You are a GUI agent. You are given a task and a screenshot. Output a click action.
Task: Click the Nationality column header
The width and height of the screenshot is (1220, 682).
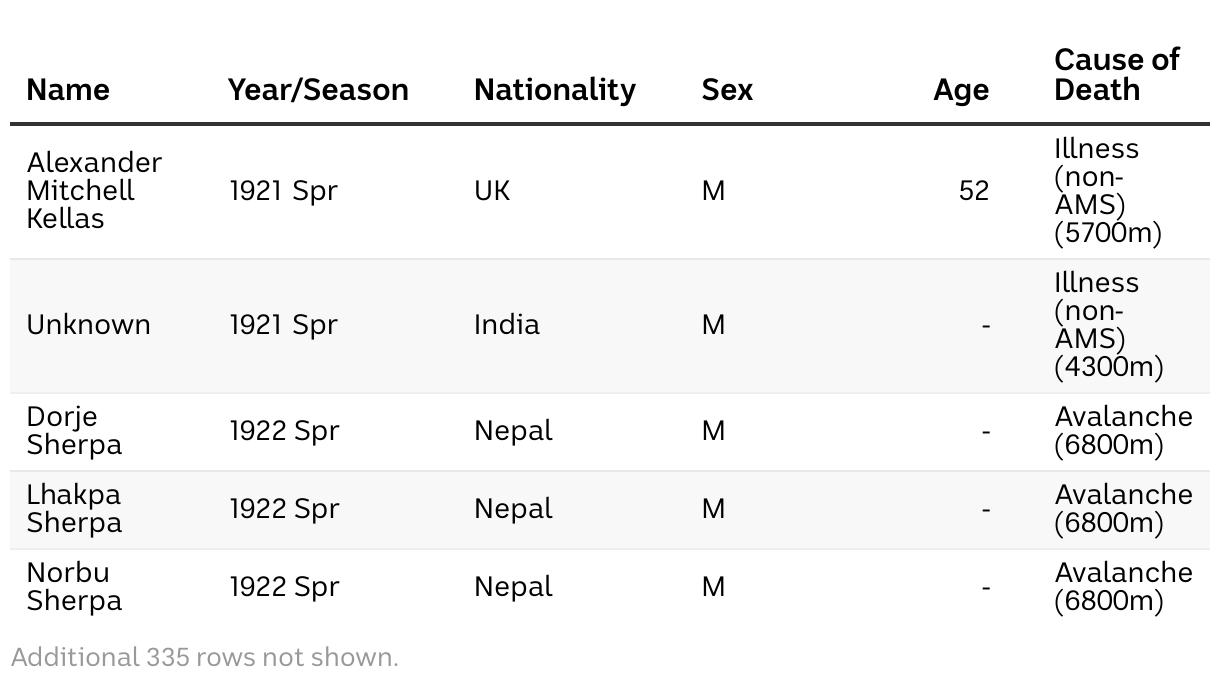point(554,89)
